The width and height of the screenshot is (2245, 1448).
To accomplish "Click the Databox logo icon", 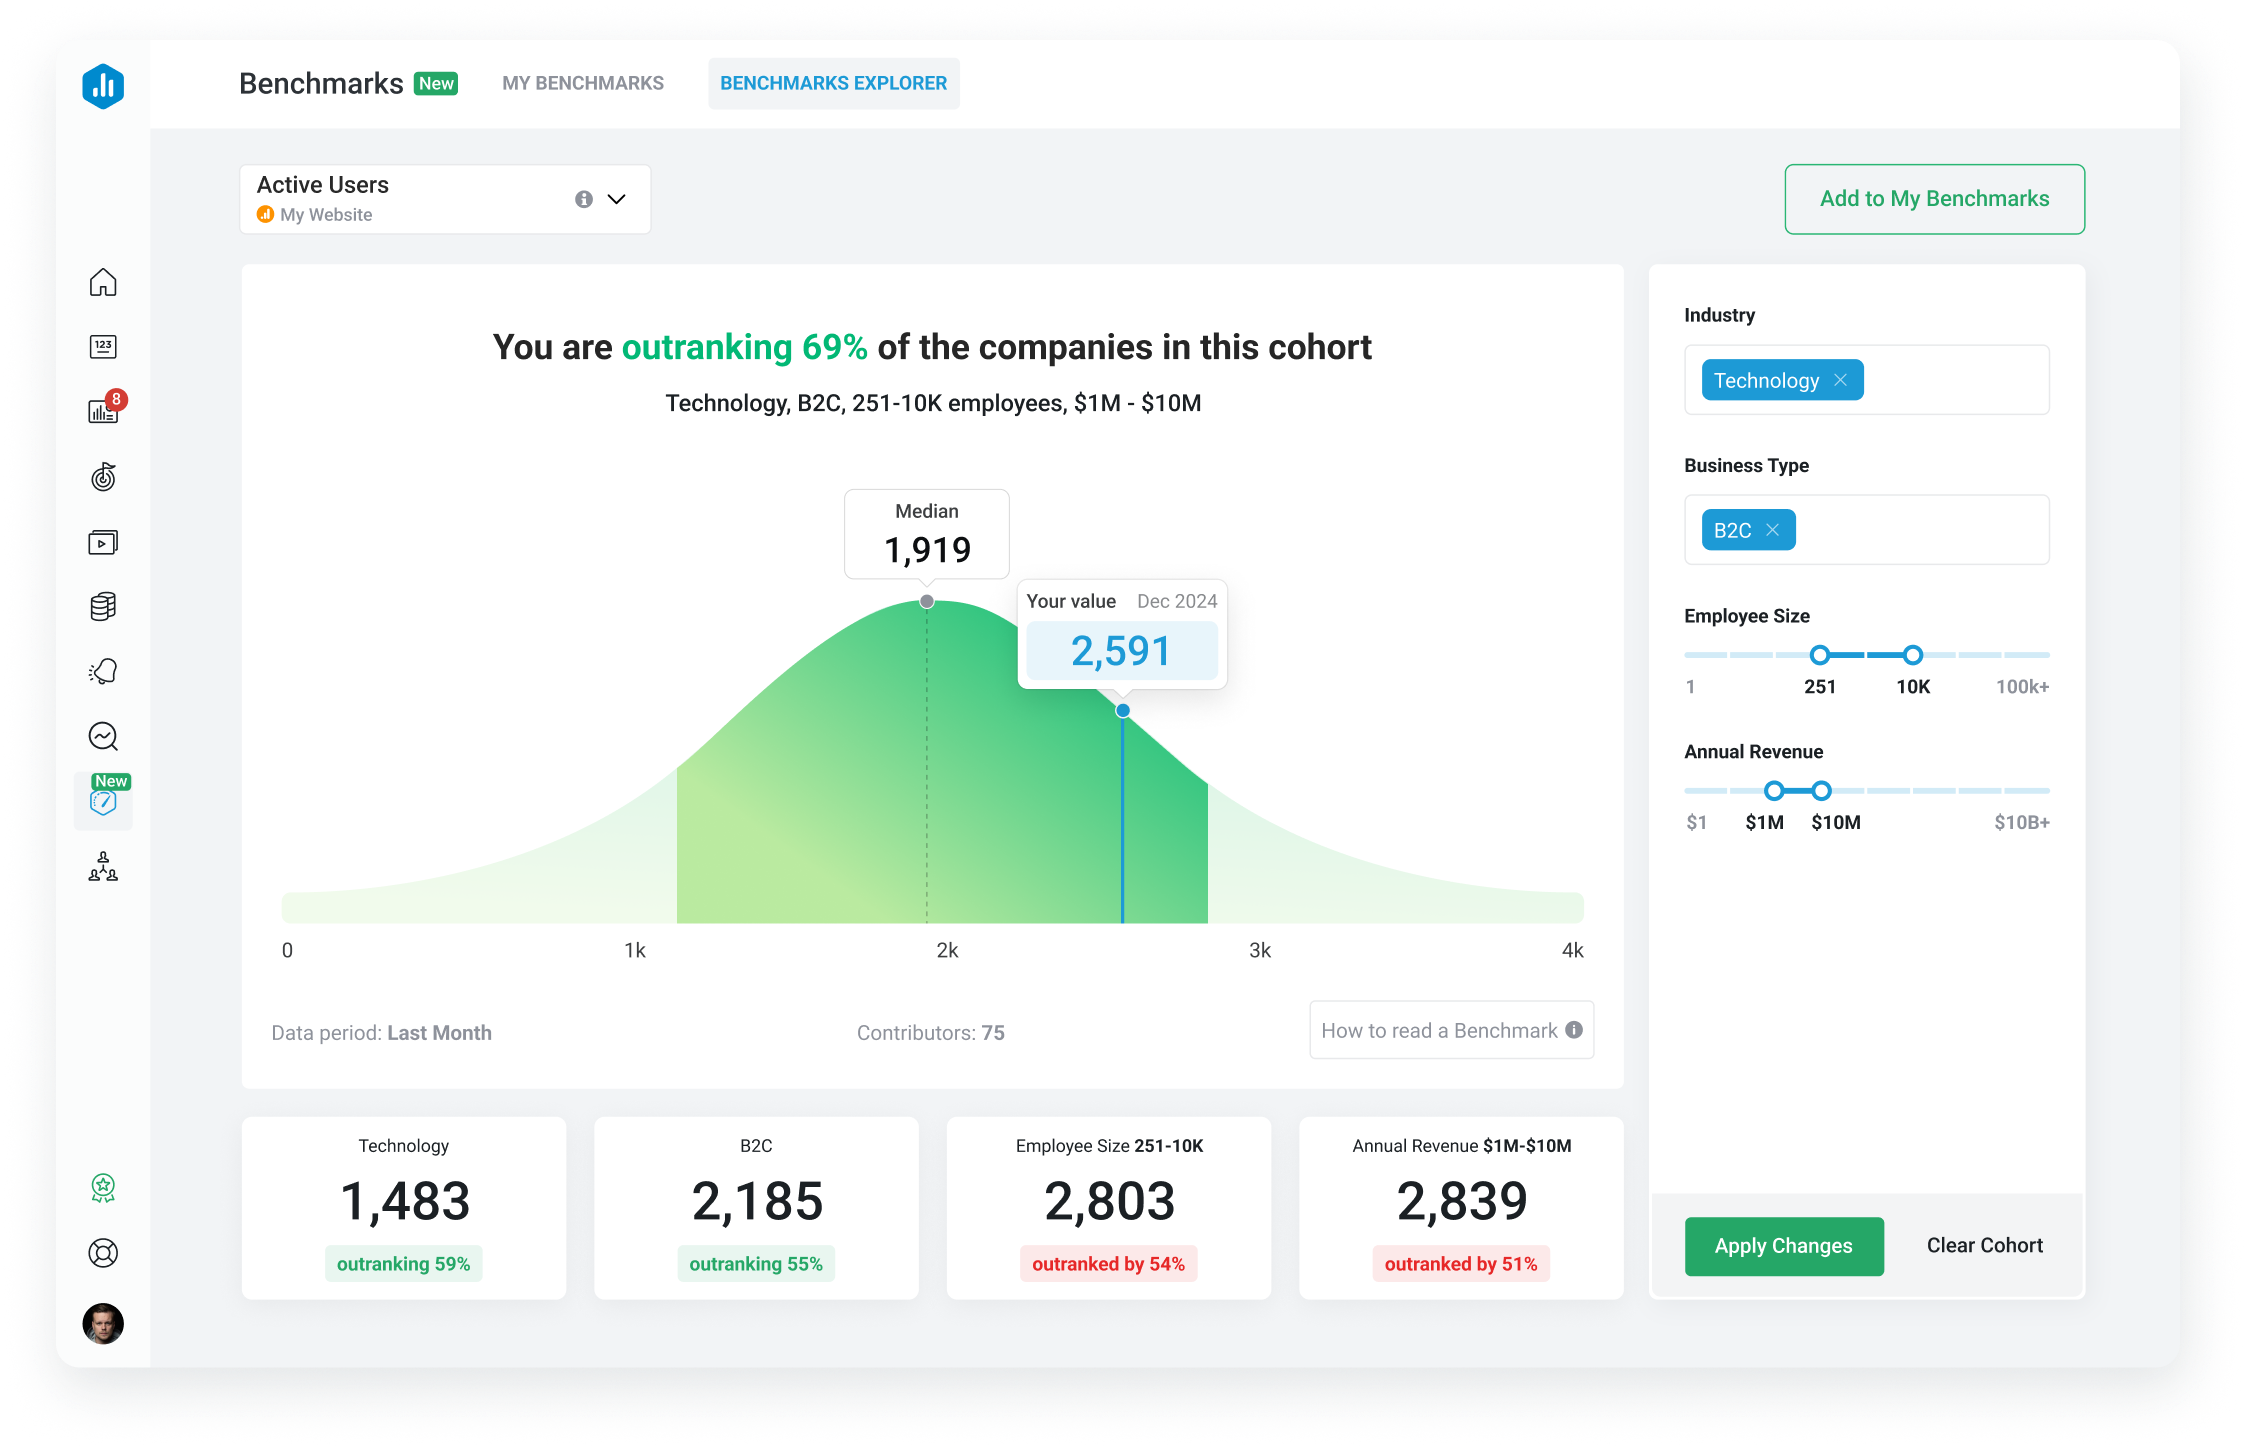I will [103, 86].
